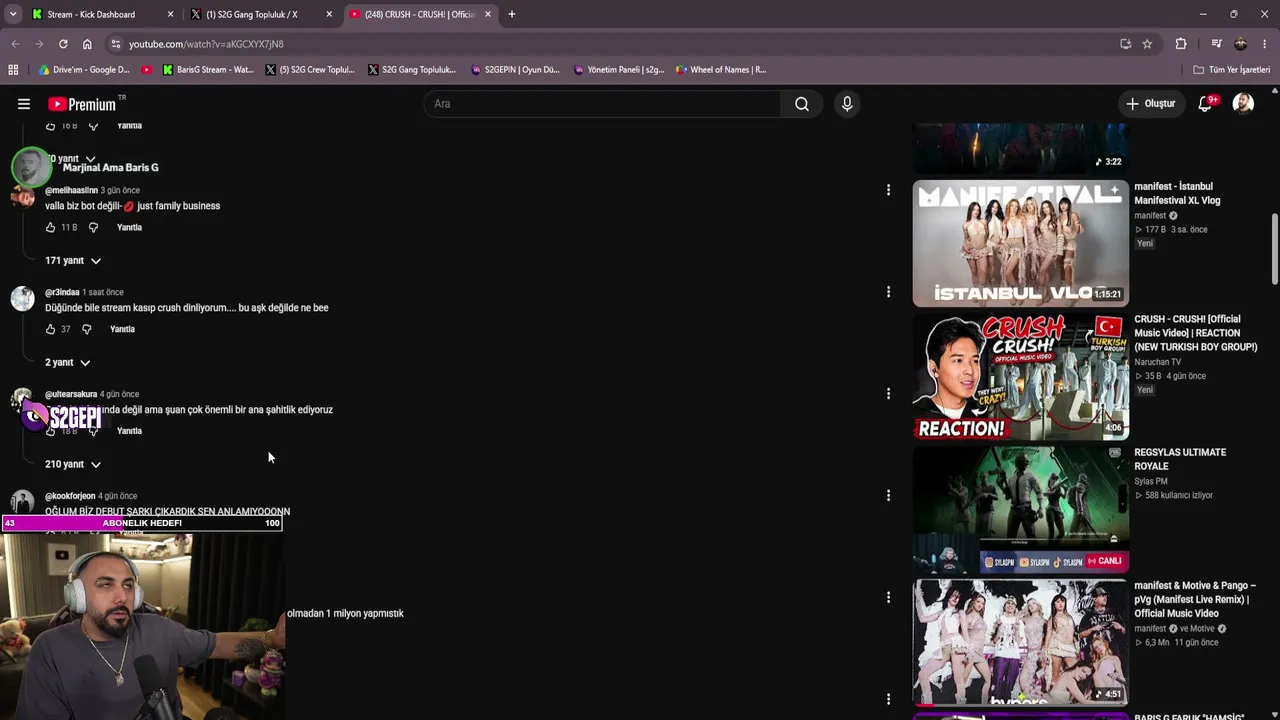Open the (5) S2G Crew Topluluk bookmark

310,70
